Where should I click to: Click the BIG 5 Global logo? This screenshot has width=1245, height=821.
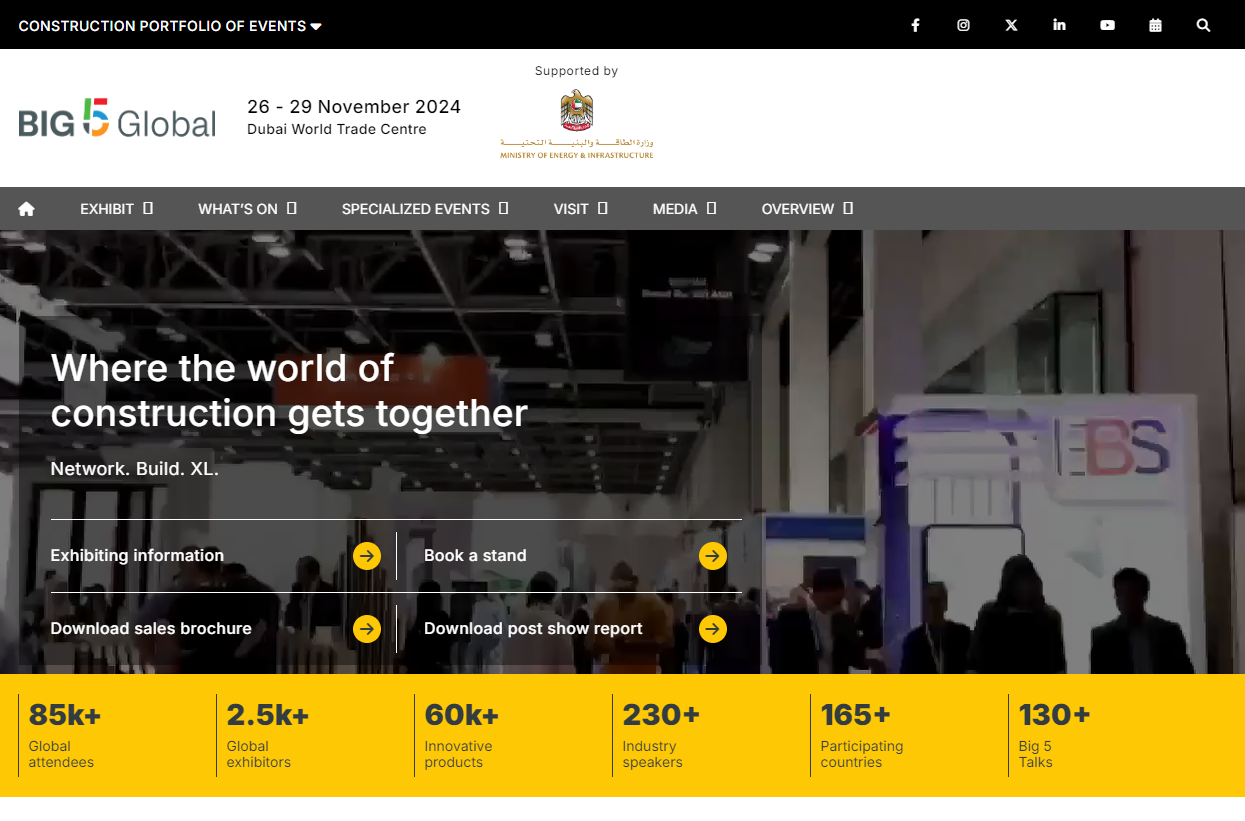tap(117, 118)
